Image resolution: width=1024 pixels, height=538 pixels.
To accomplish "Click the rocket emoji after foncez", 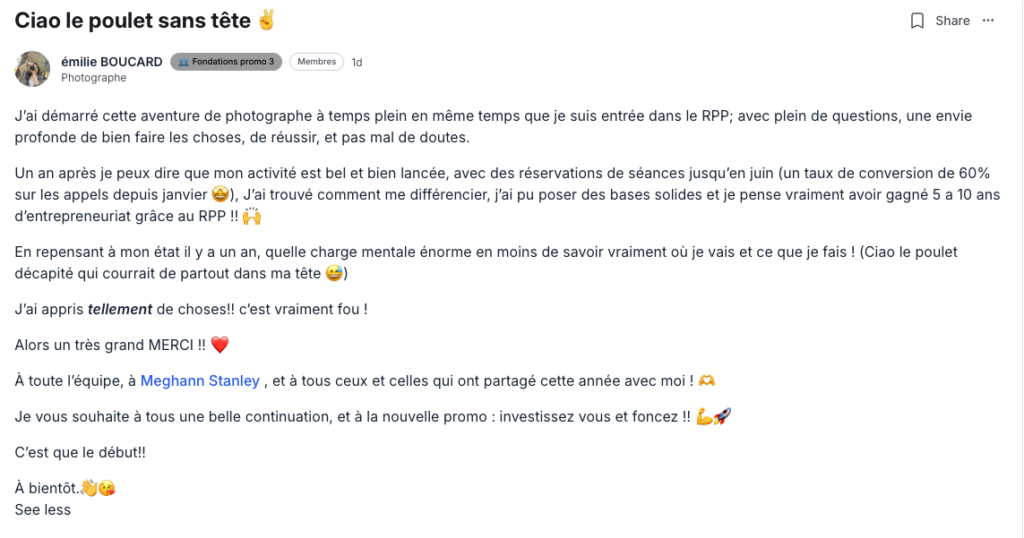I will click(x=722, y=416).
